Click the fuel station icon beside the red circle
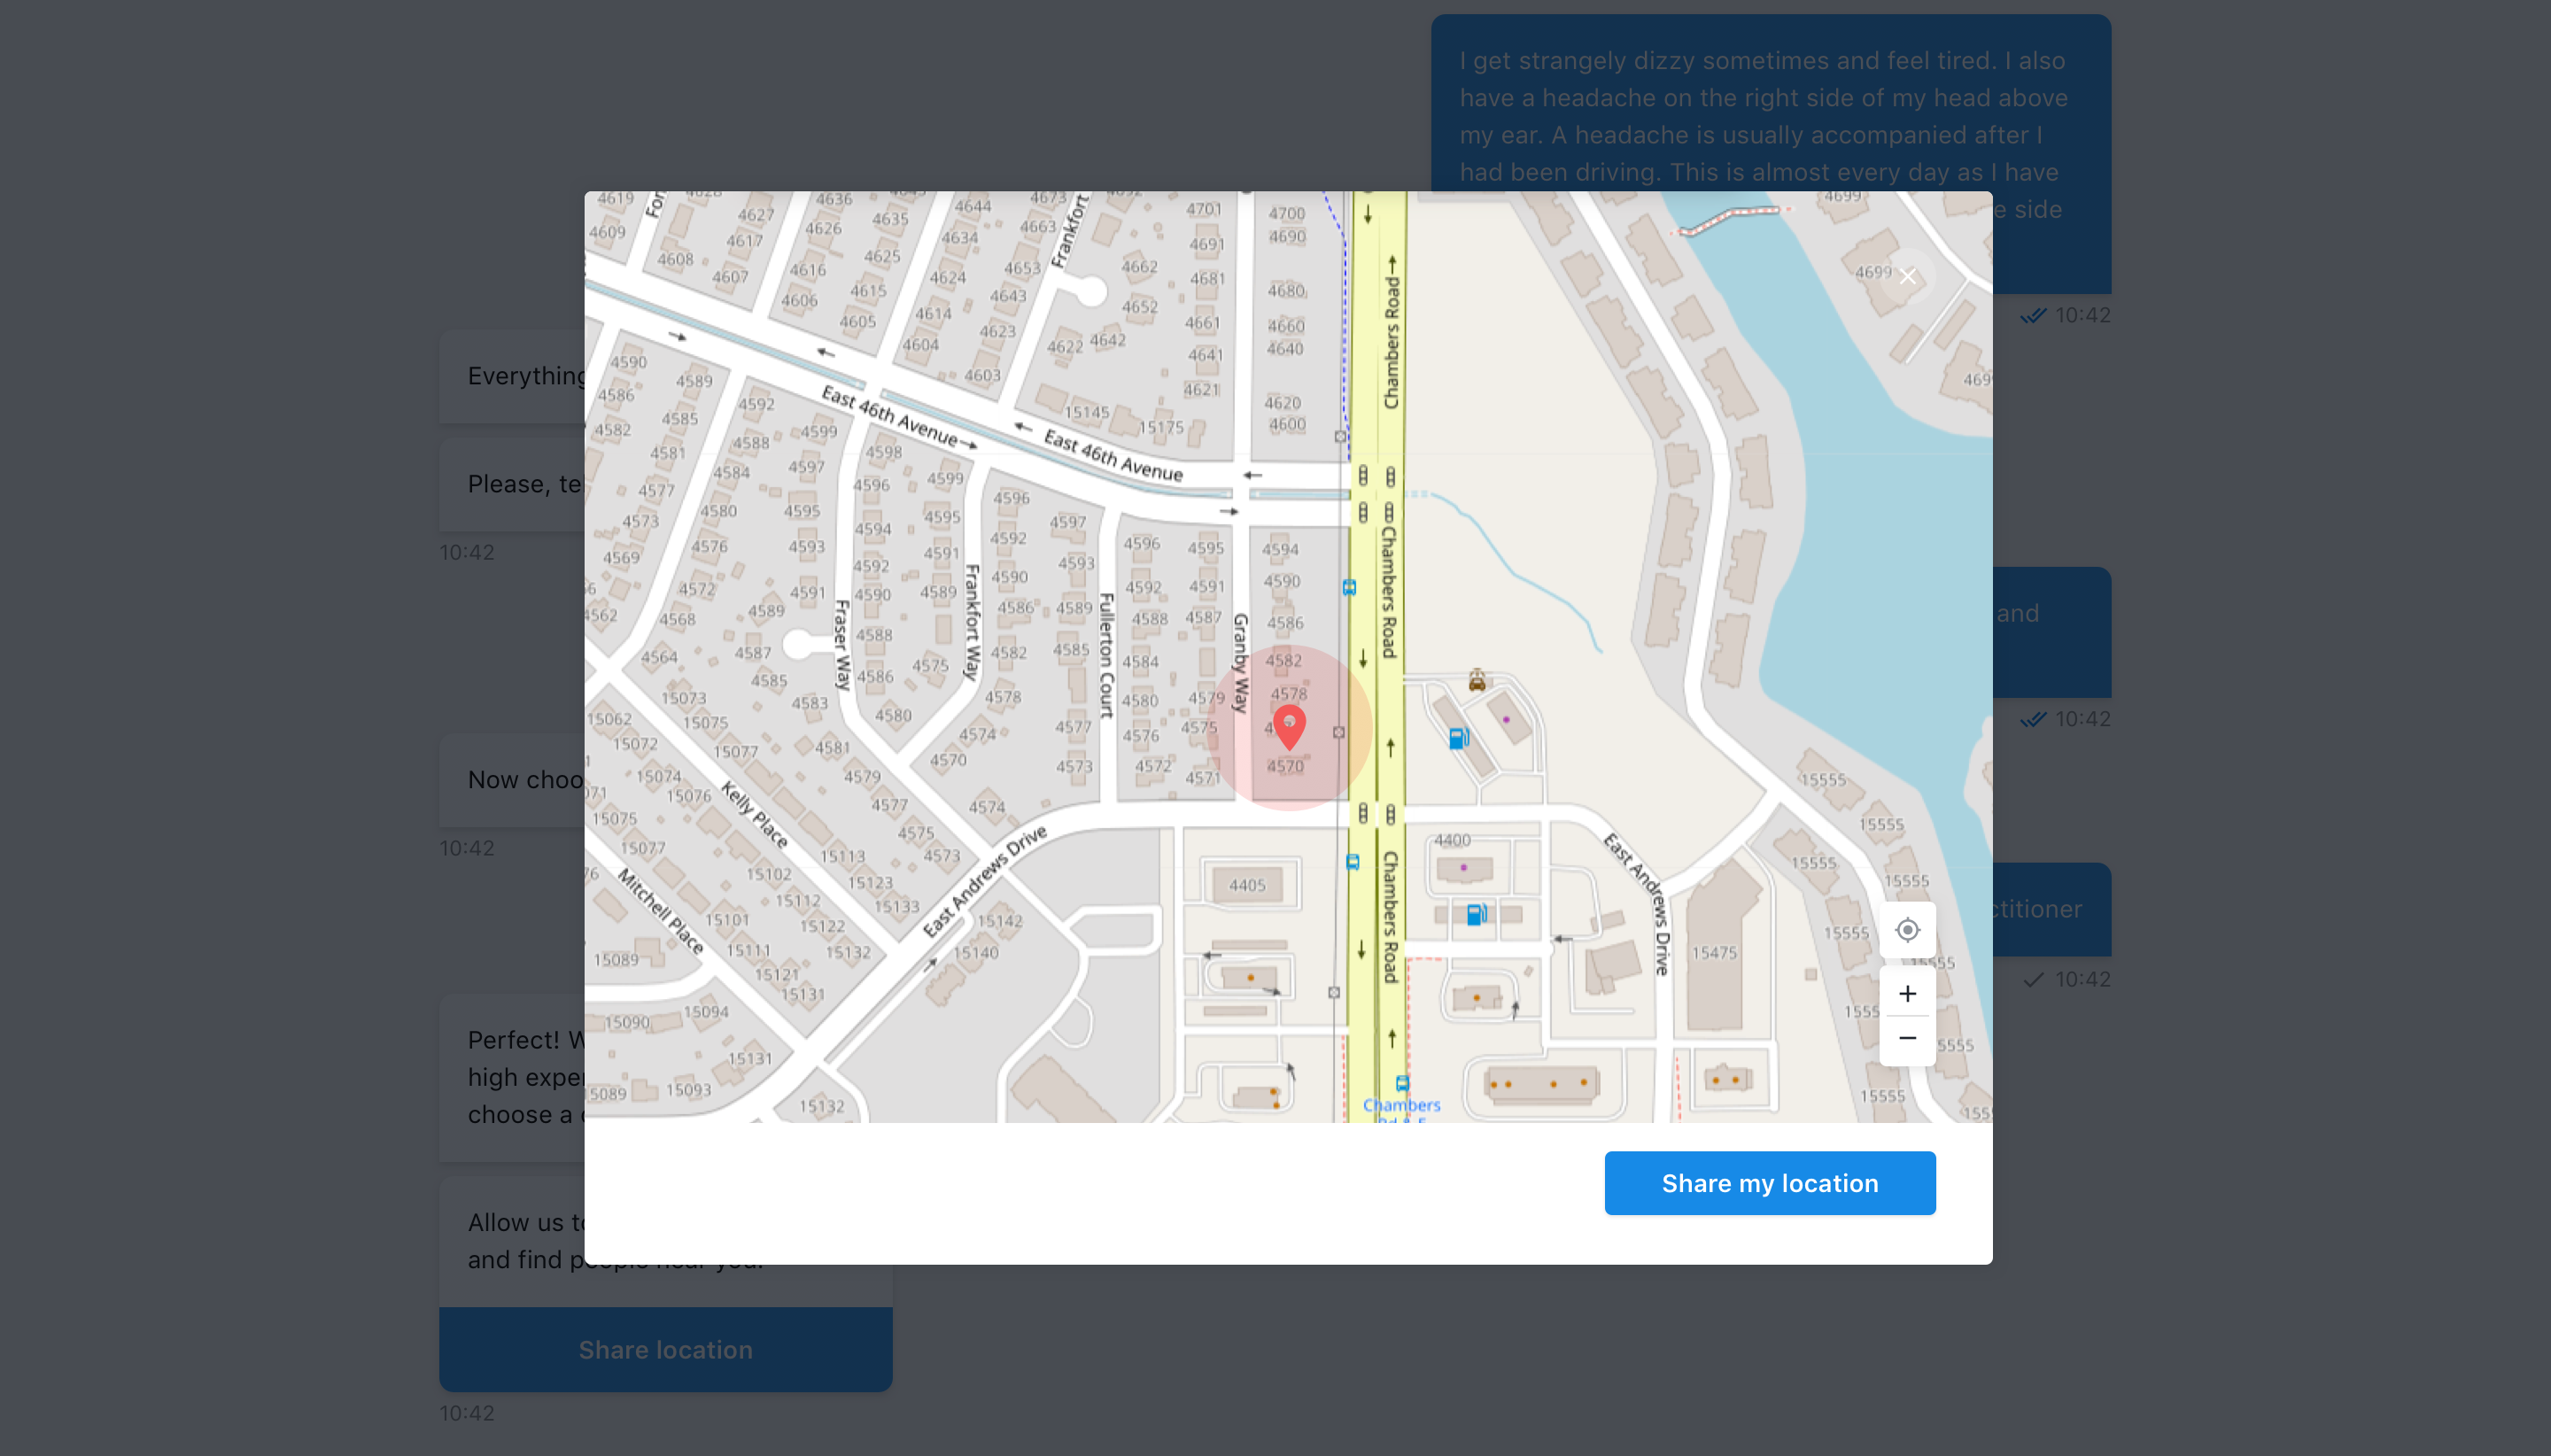 click(1459, 739)
